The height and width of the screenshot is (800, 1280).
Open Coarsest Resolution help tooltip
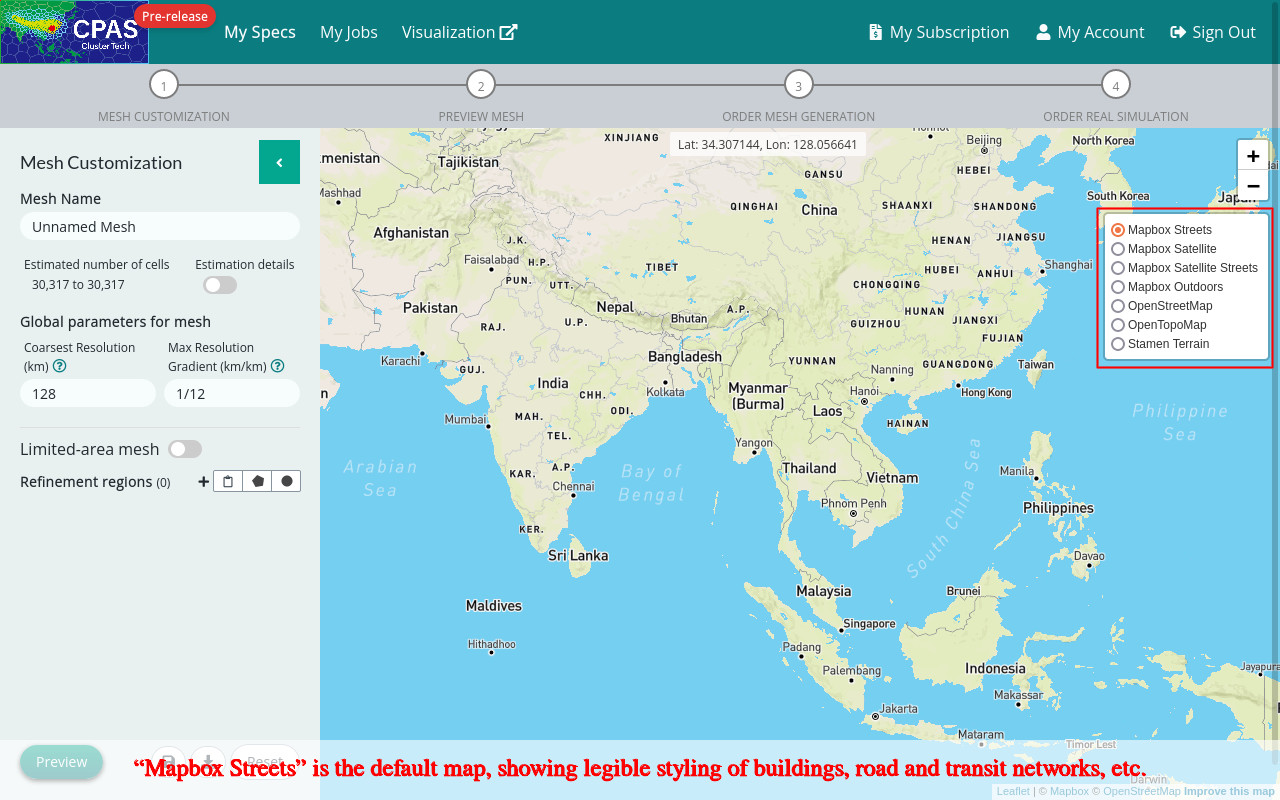60,366
